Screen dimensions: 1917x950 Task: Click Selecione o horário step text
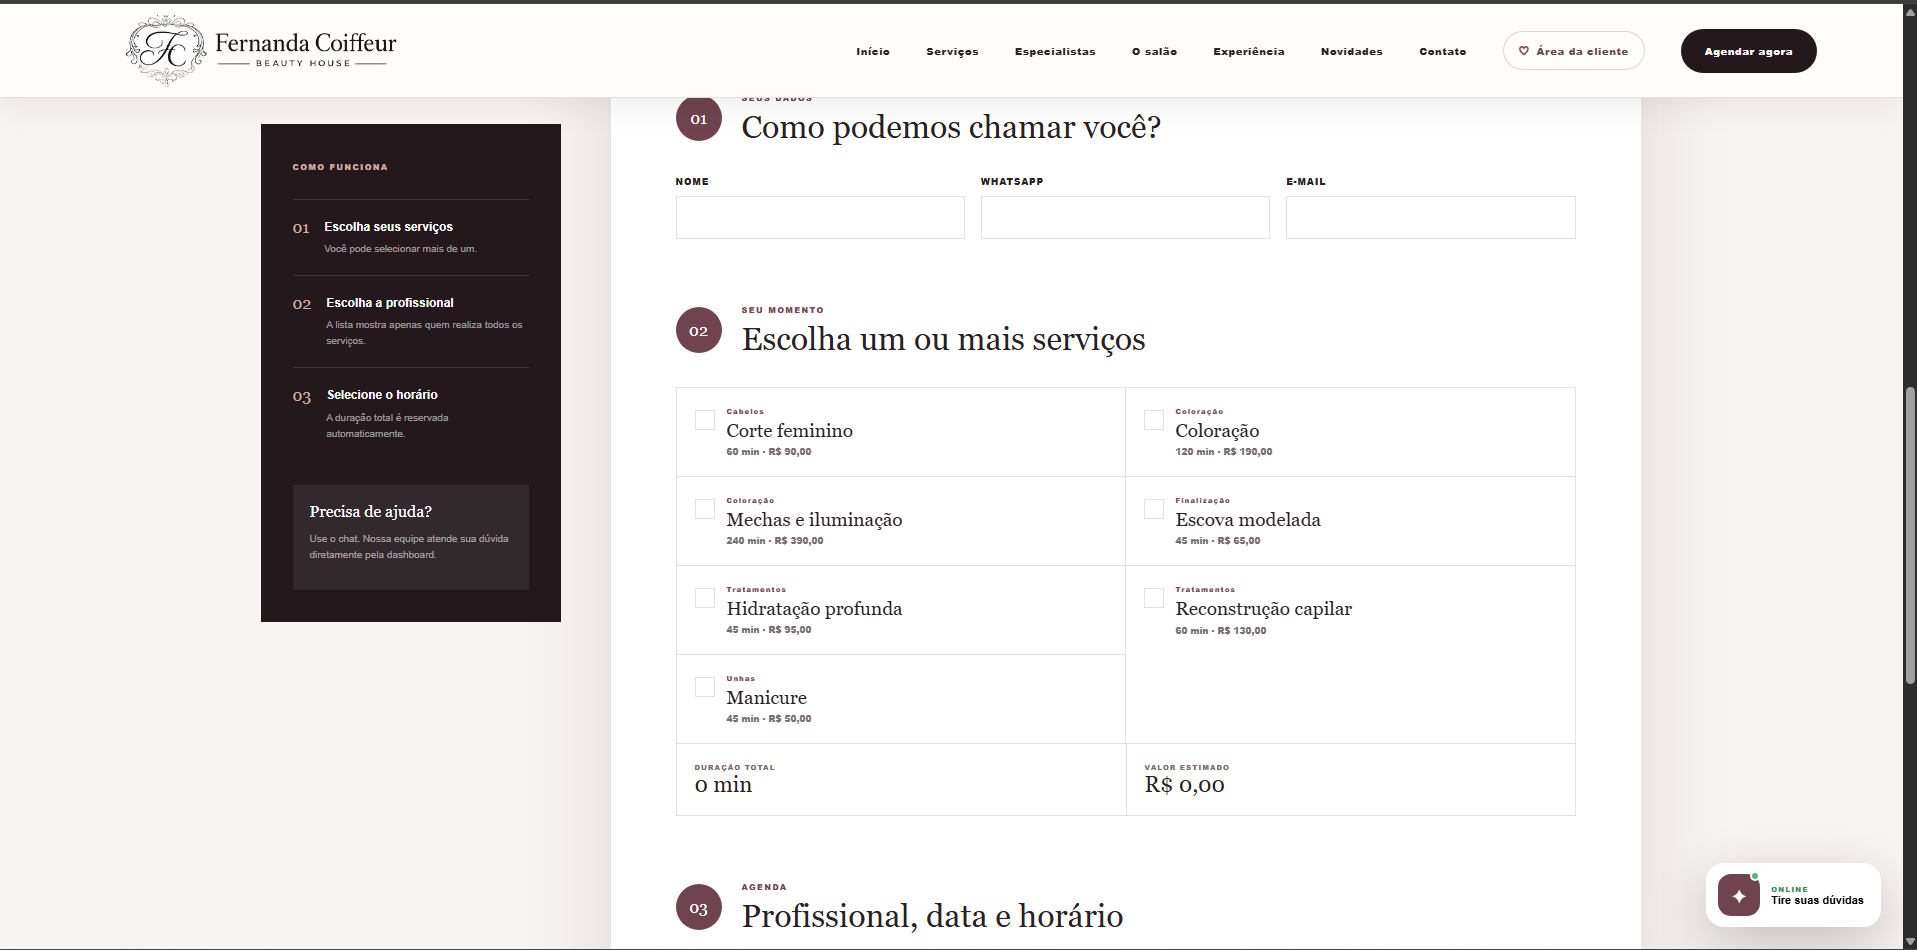[x=382, y=395]
